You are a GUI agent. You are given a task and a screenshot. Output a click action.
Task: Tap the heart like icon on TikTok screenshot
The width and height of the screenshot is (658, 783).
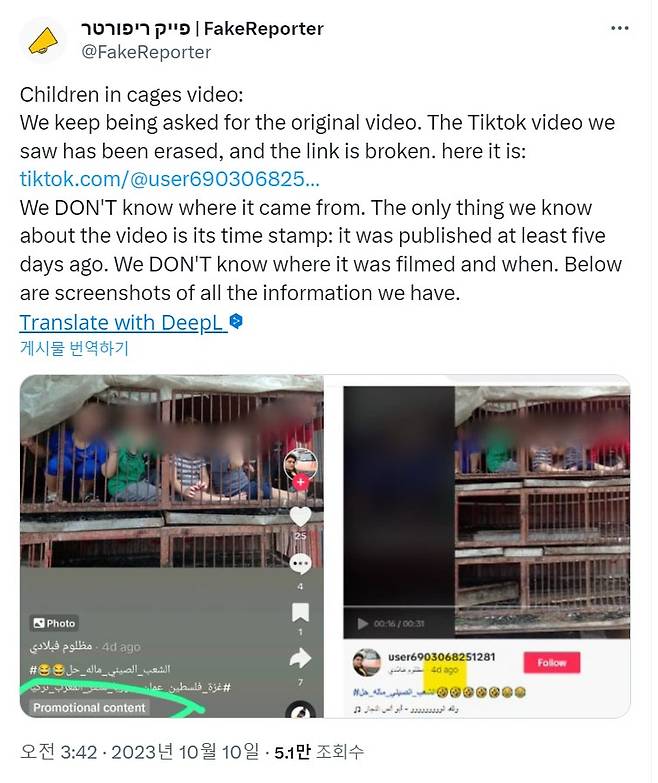pyautogui.click(x=301, y=517)
